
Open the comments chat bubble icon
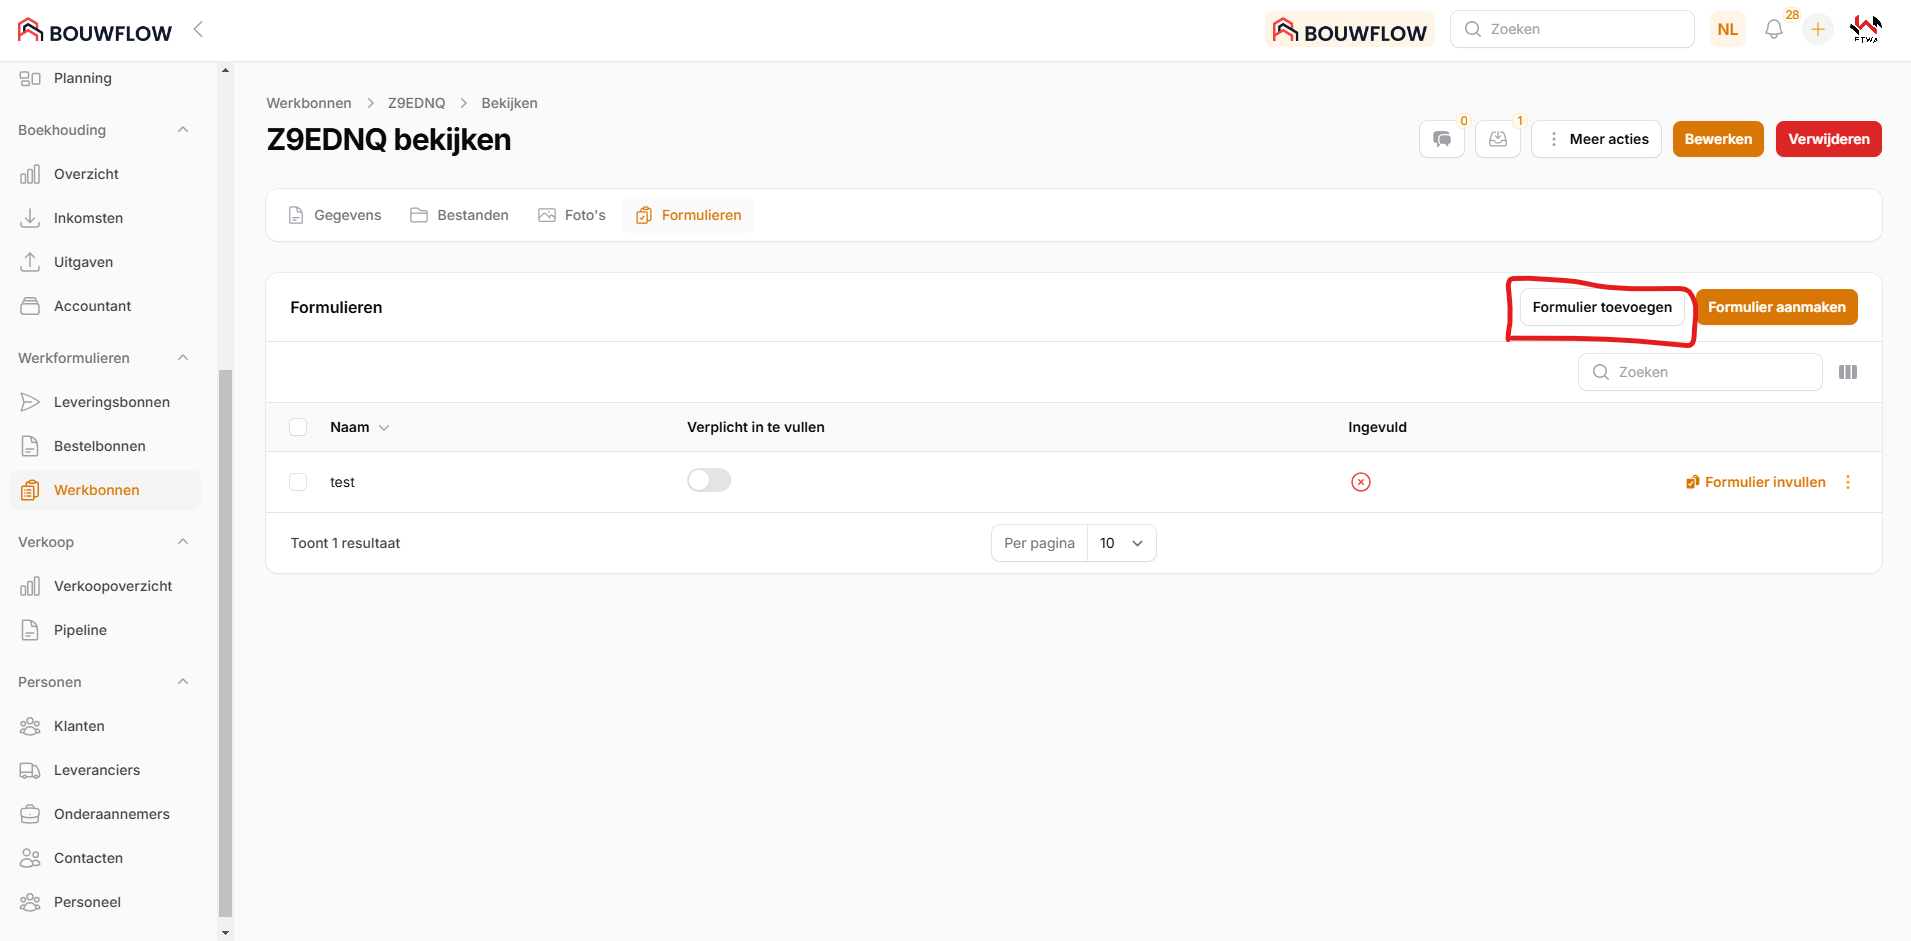point(1441,139)
